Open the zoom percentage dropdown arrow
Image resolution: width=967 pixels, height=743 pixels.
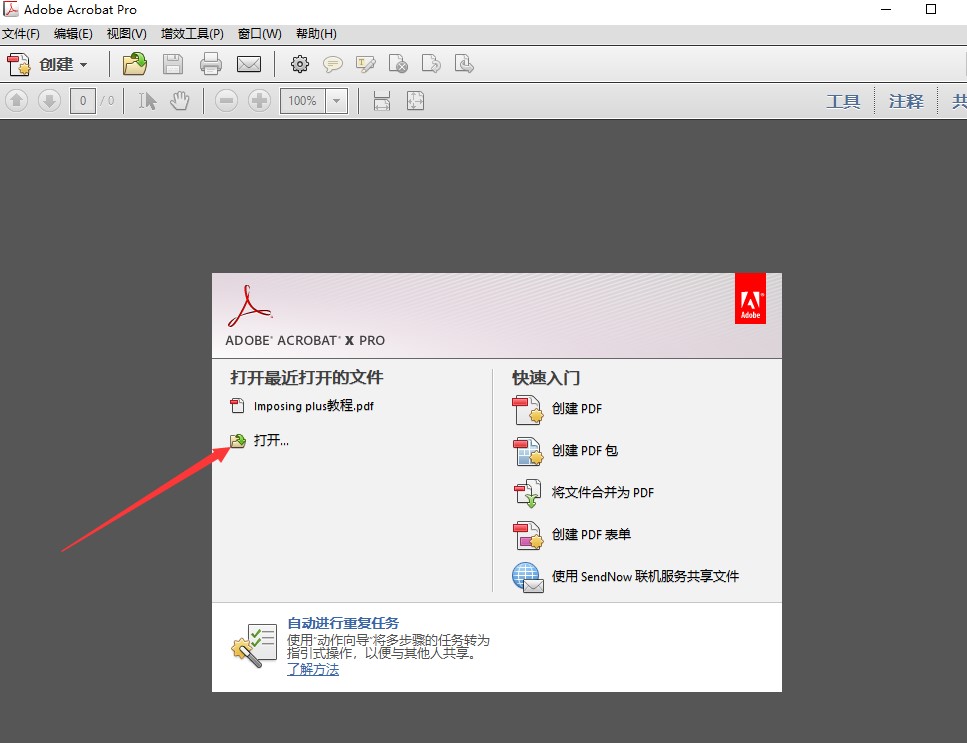click(x=337, y=101)
